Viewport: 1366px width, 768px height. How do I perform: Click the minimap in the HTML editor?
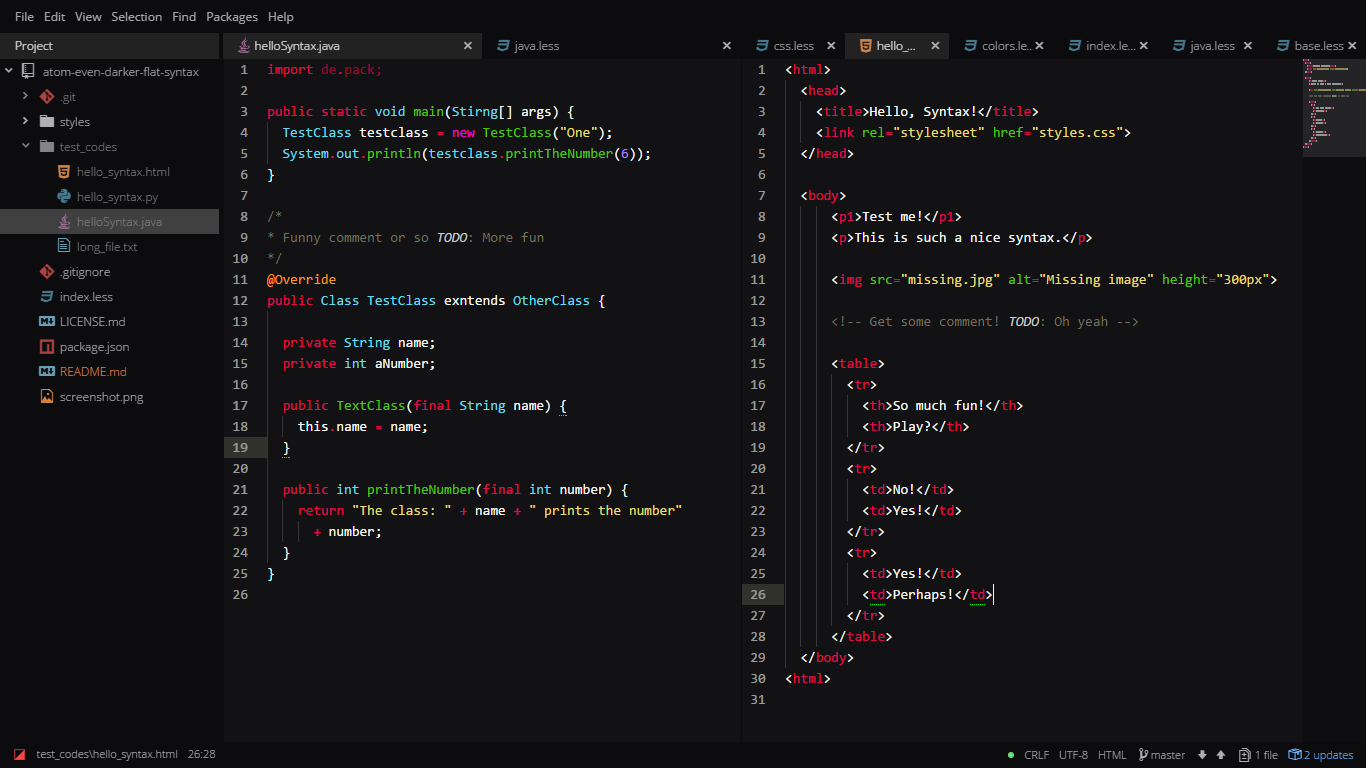(1334, 107)
